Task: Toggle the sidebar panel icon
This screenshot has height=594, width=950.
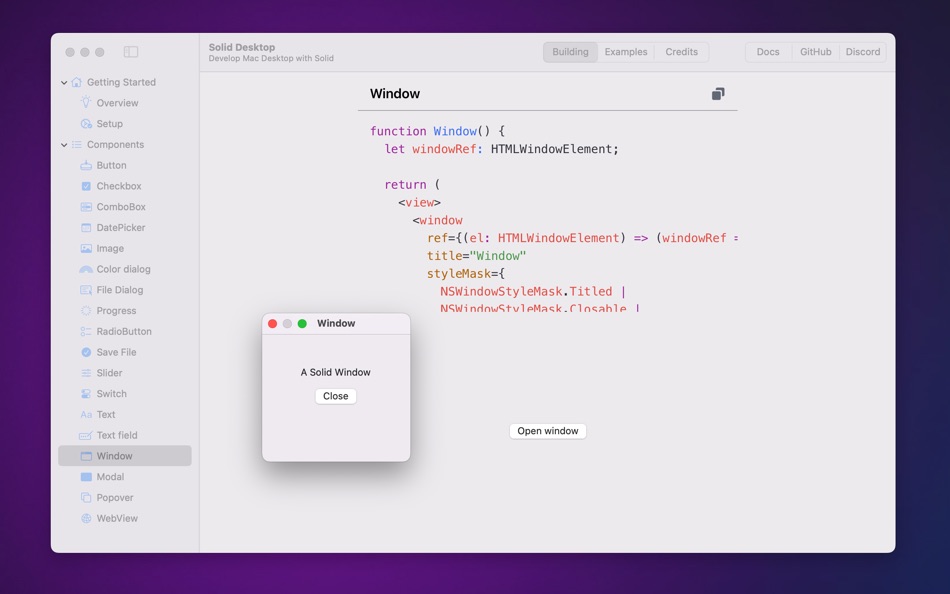Action: tap(131, 52)
